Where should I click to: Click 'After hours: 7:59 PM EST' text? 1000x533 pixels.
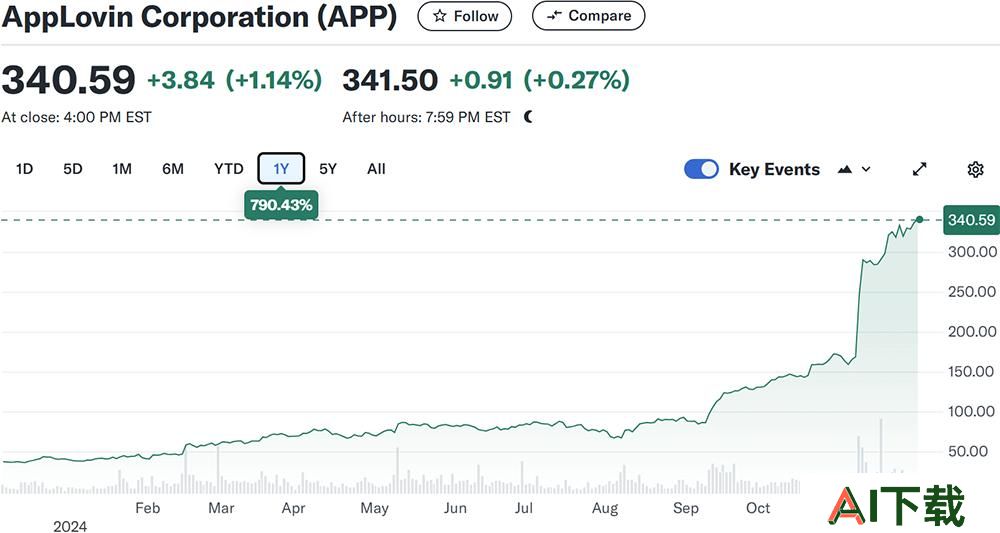pos(426,117)
